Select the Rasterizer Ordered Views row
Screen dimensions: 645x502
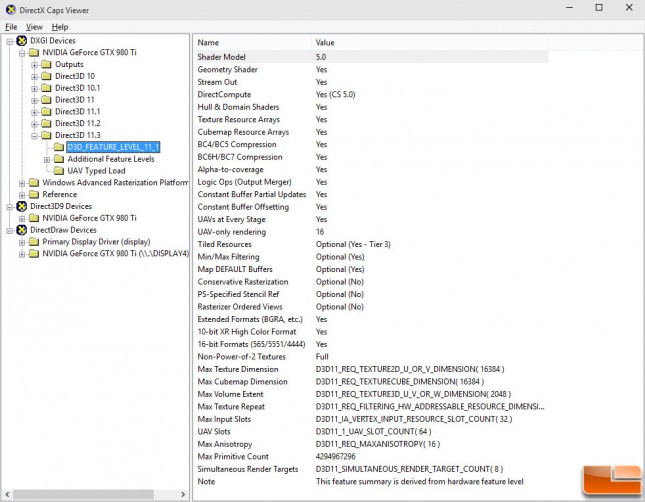pos(371,307)
